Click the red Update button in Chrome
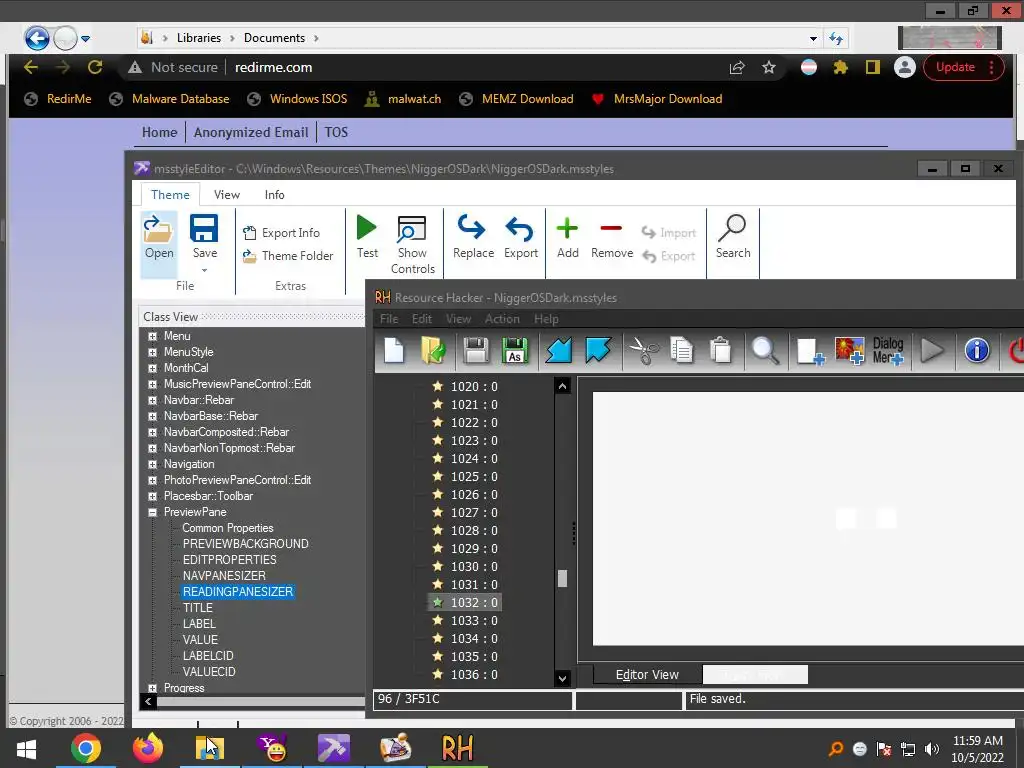Screen dimensions: 1024x768 pos(963,67)
